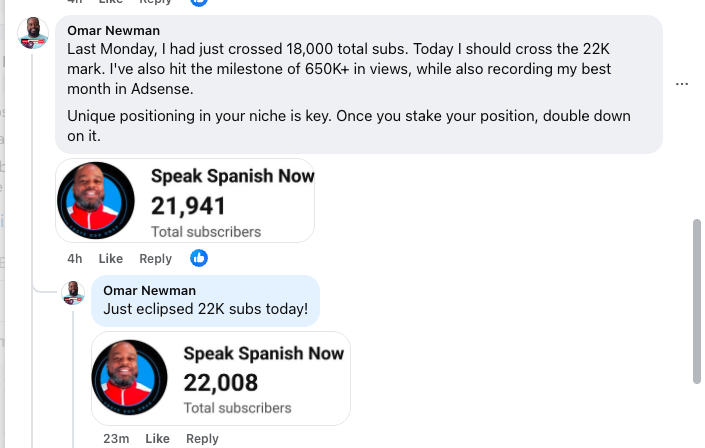Click the channel logo beside the 21,941 count

96,200
